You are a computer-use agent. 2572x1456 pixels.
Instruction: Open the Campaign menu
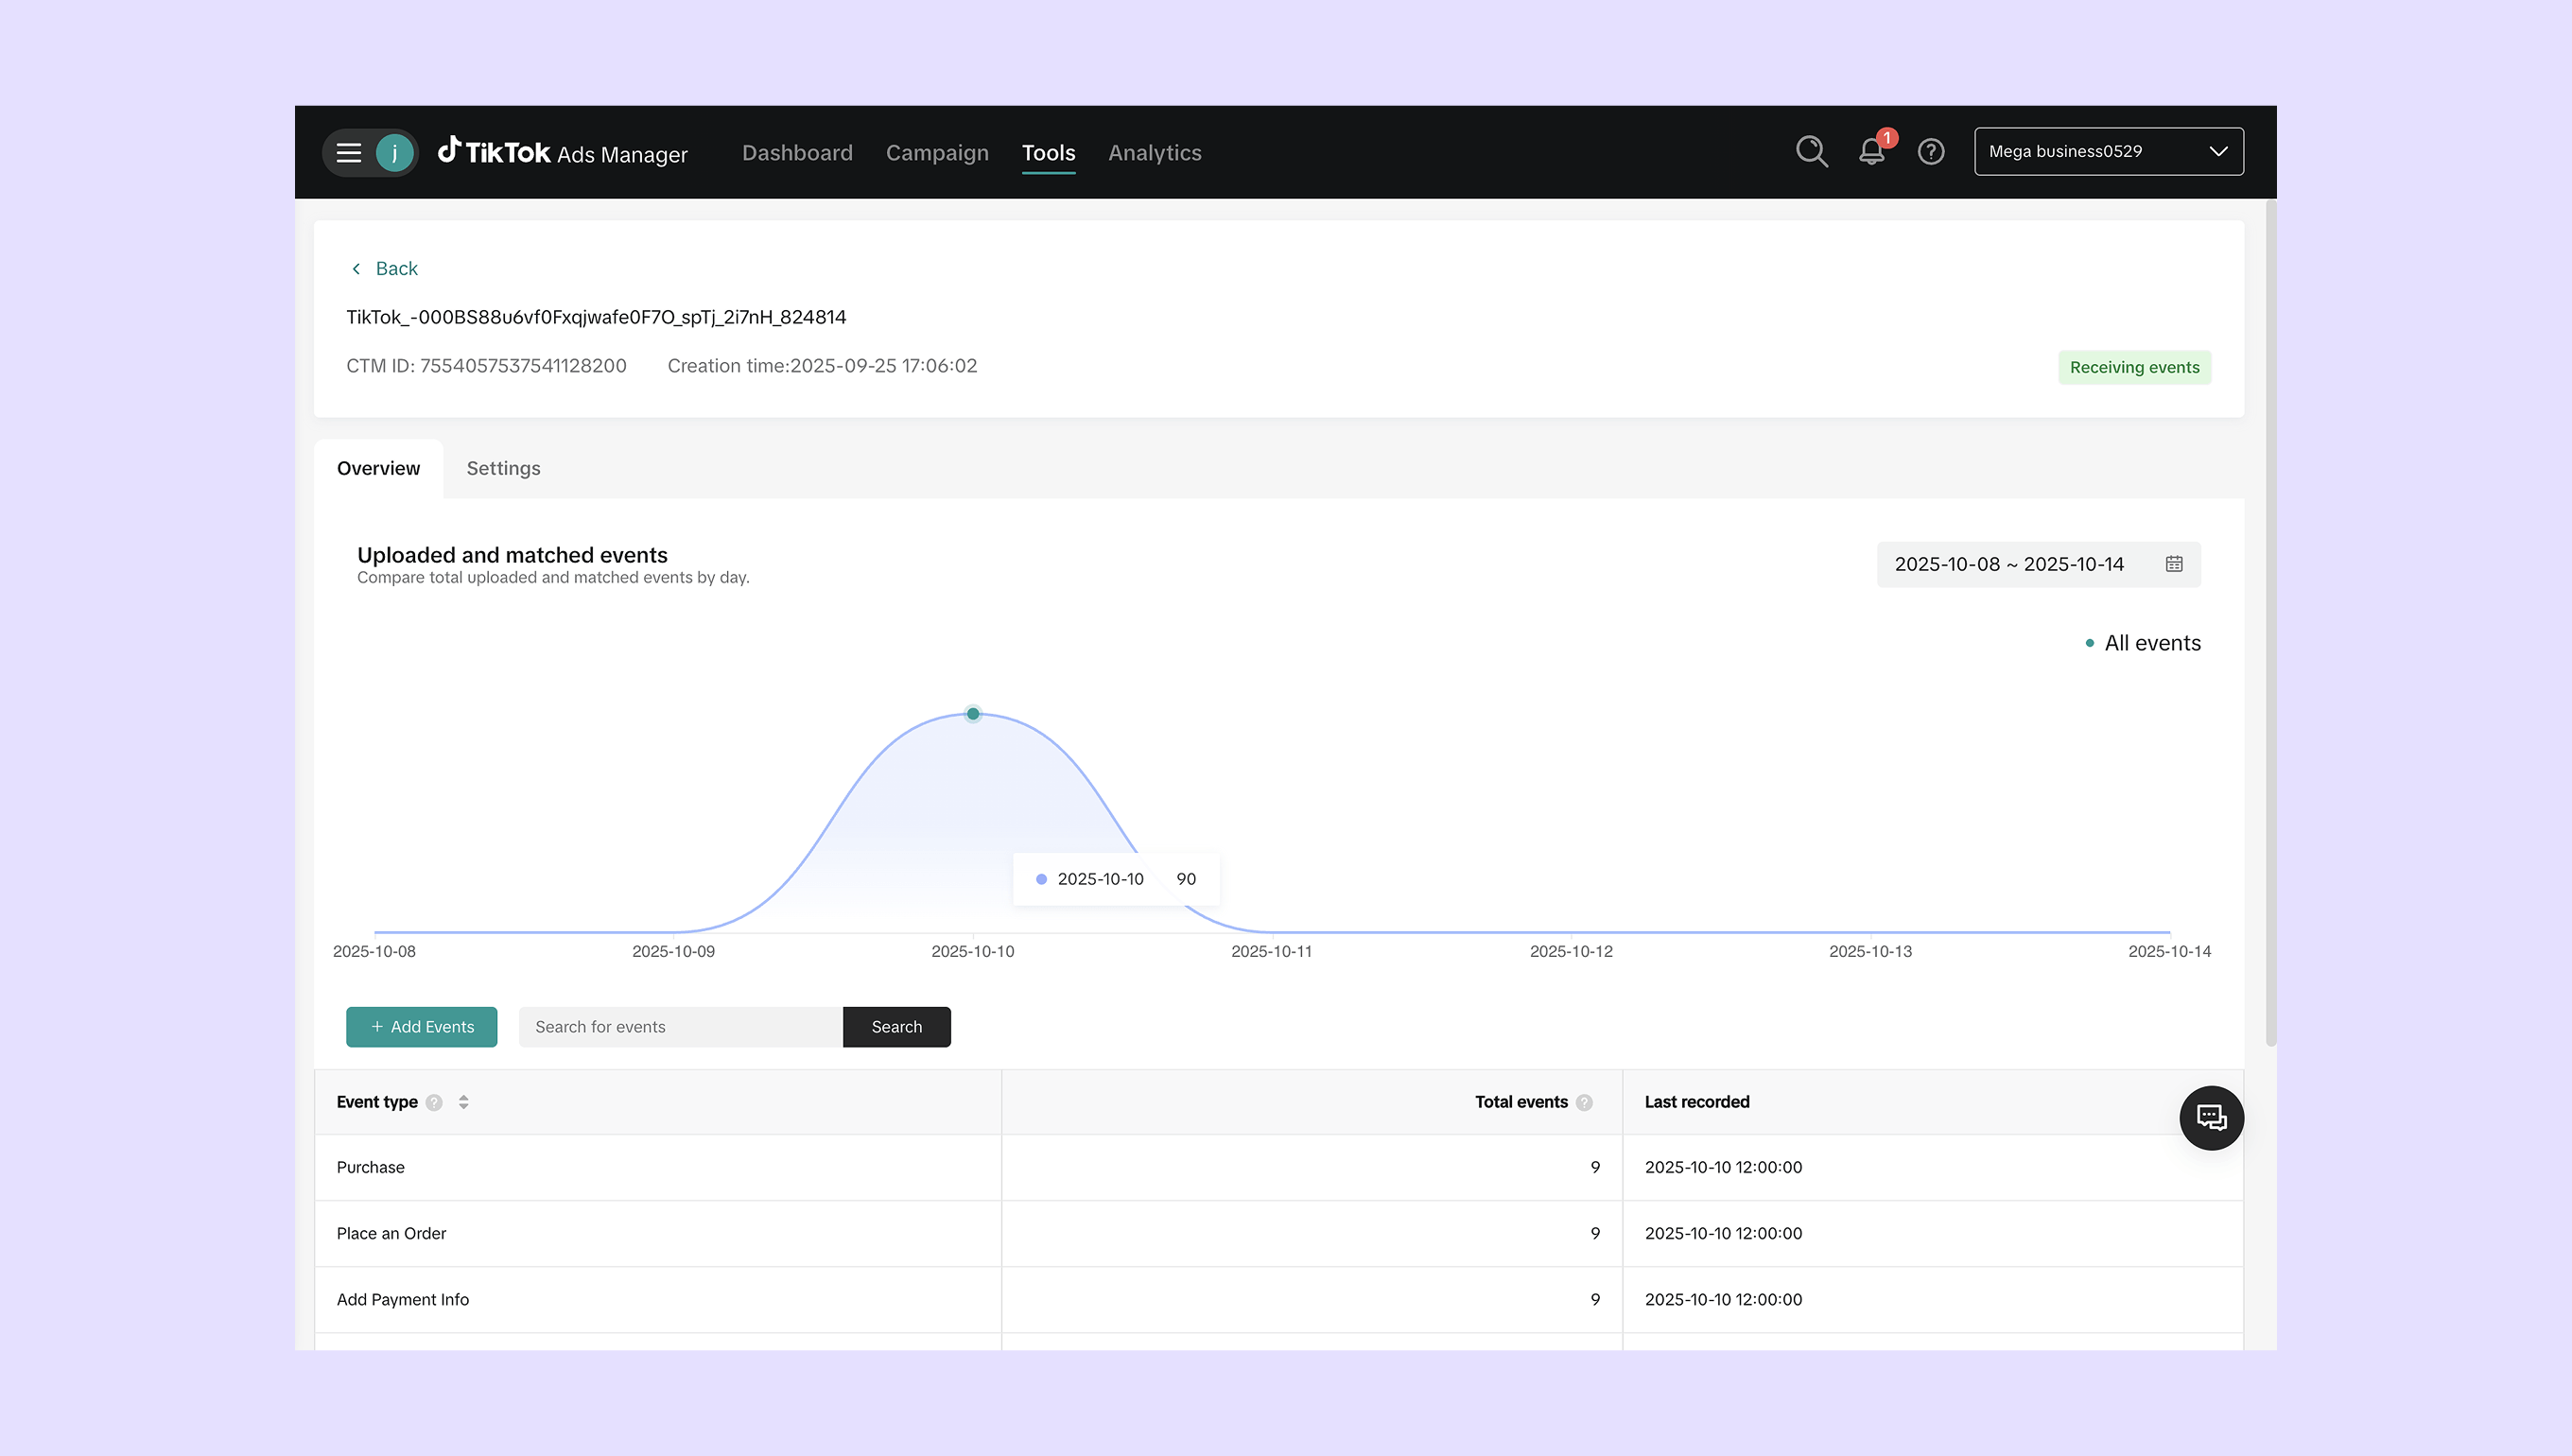pyautogui.click(x=936, y=152)
